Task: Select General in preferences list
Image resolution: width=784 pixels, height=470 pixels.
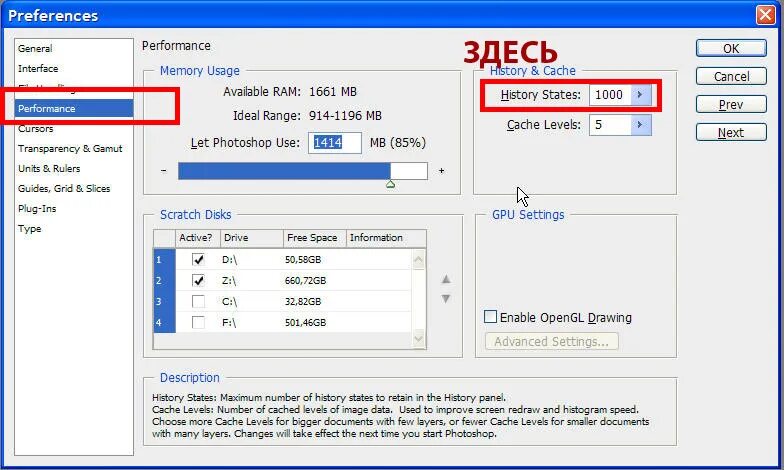Action: point(35,48)
